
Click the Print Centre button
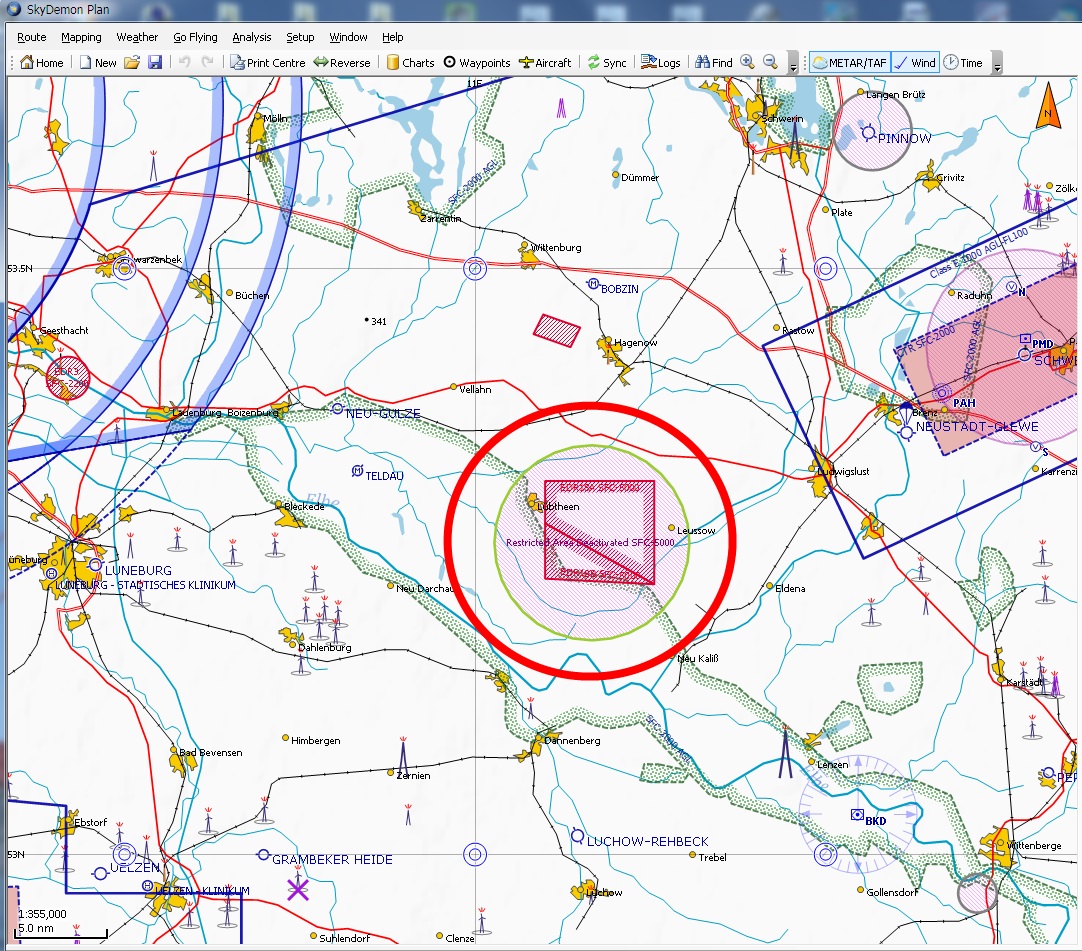coord(268,63)
